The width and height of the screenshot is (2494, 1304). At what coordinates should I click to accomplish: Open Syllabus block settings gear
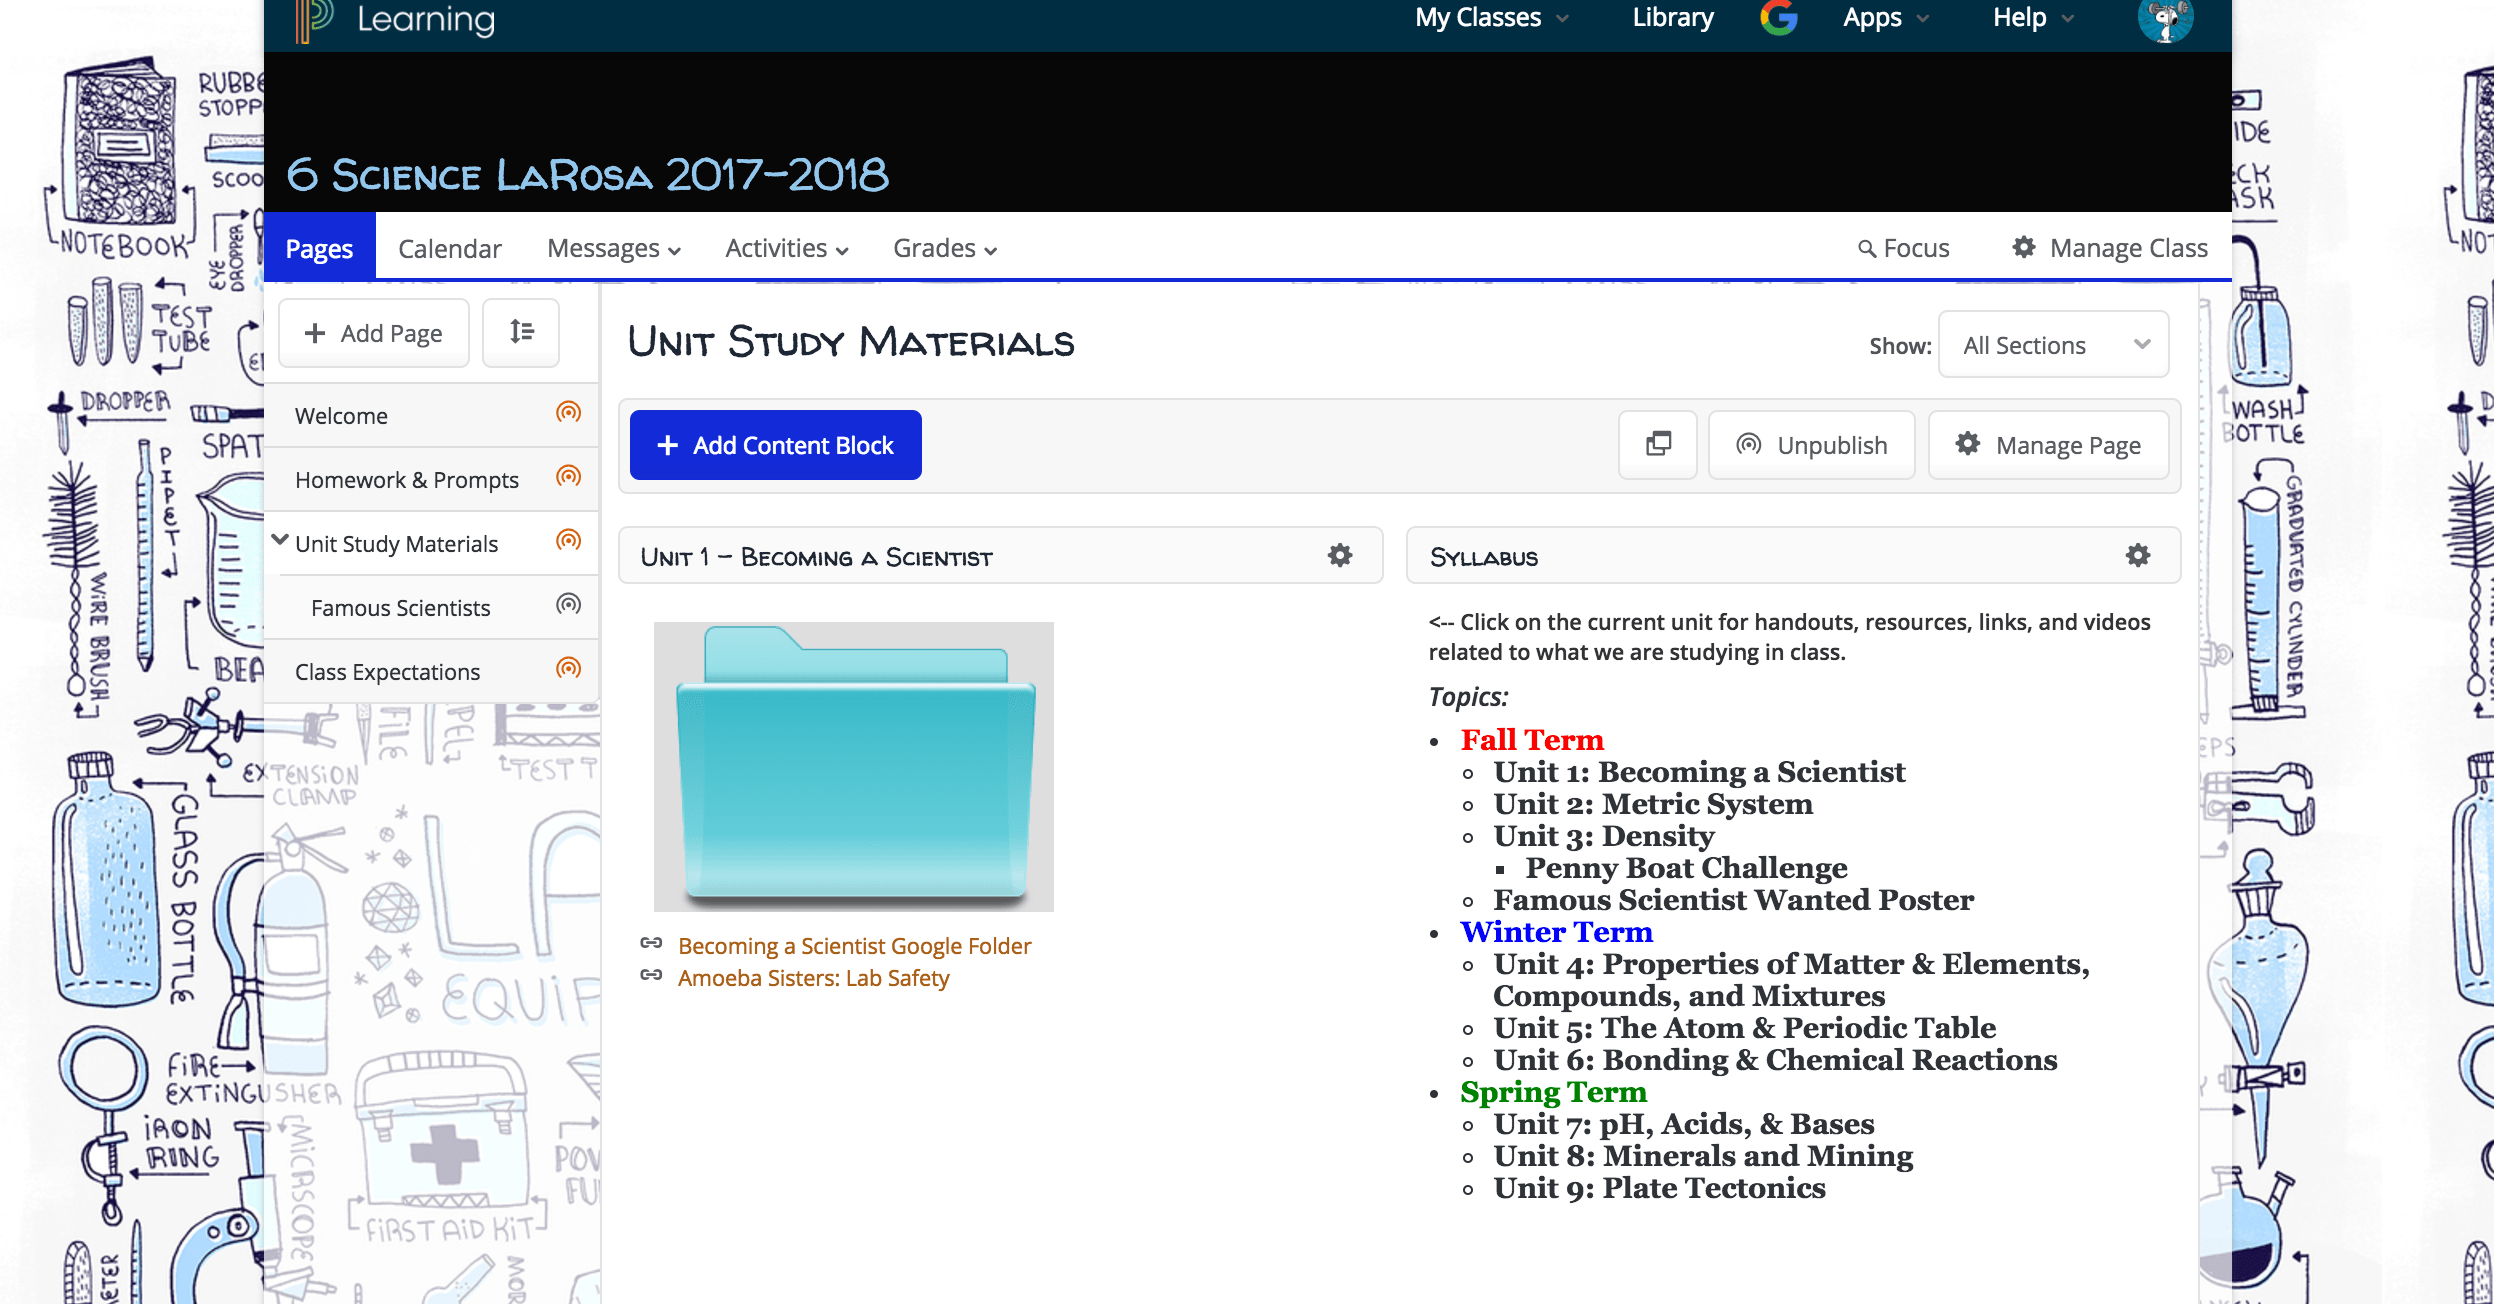2138,556
